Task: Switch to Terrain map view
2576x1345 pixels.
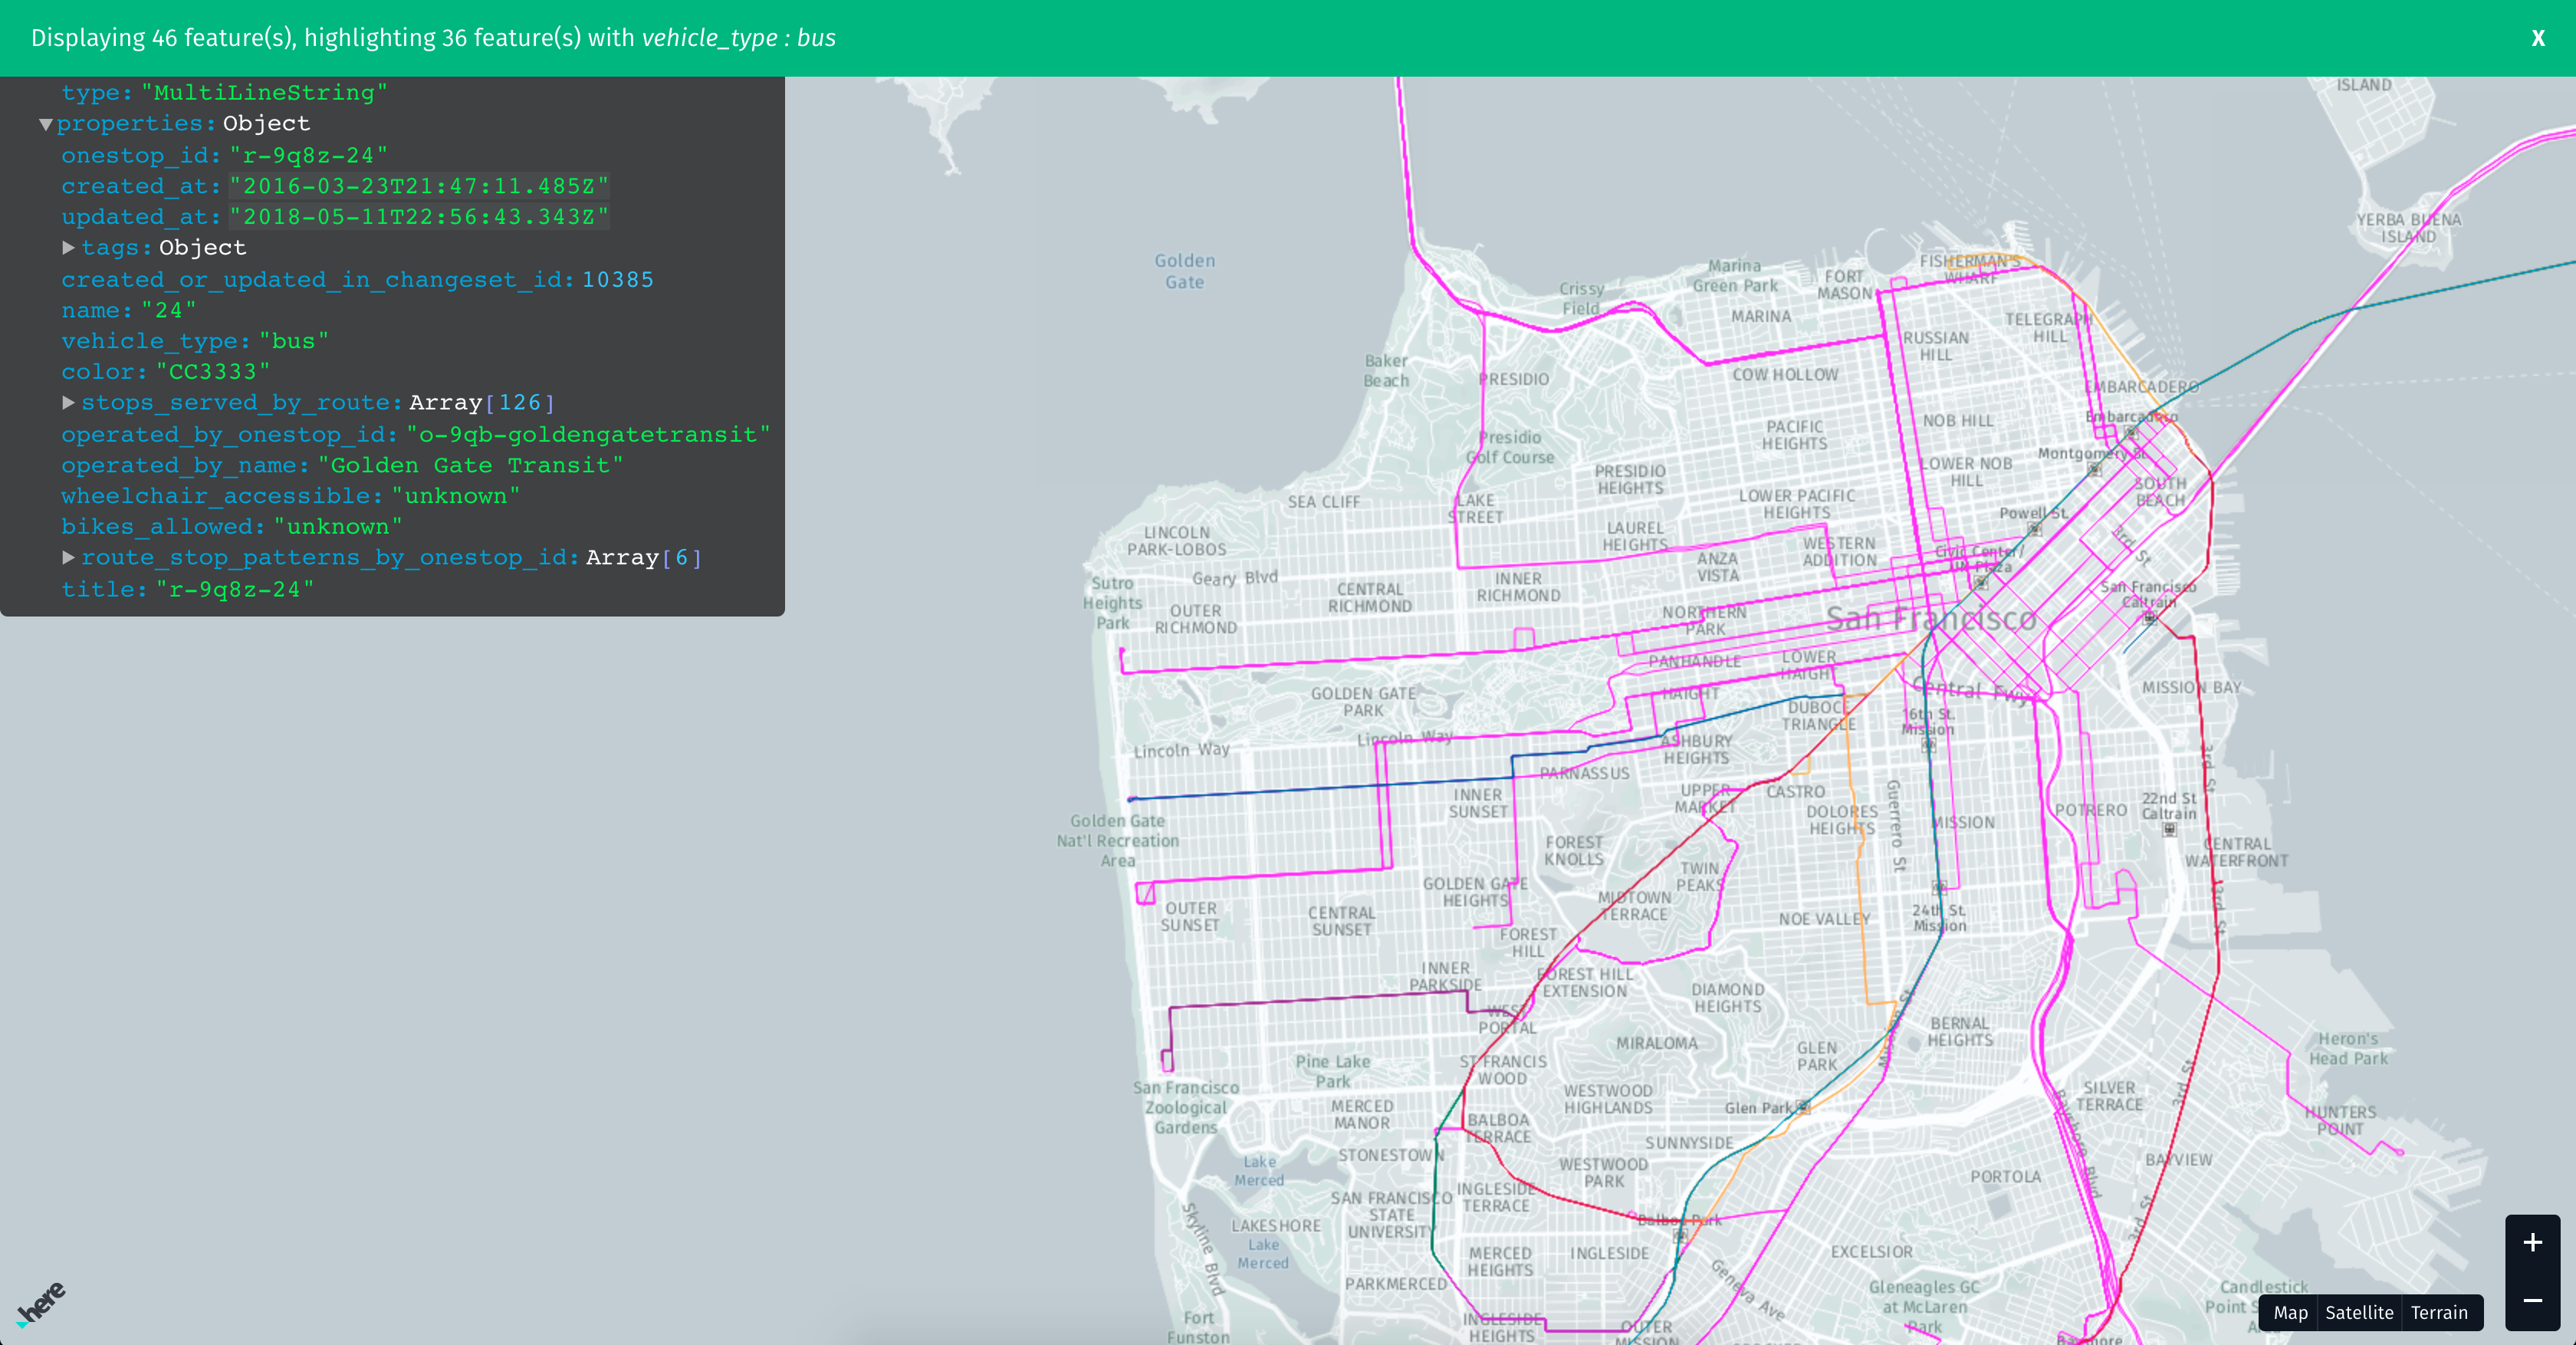Action: (x=2438, y=1312)
